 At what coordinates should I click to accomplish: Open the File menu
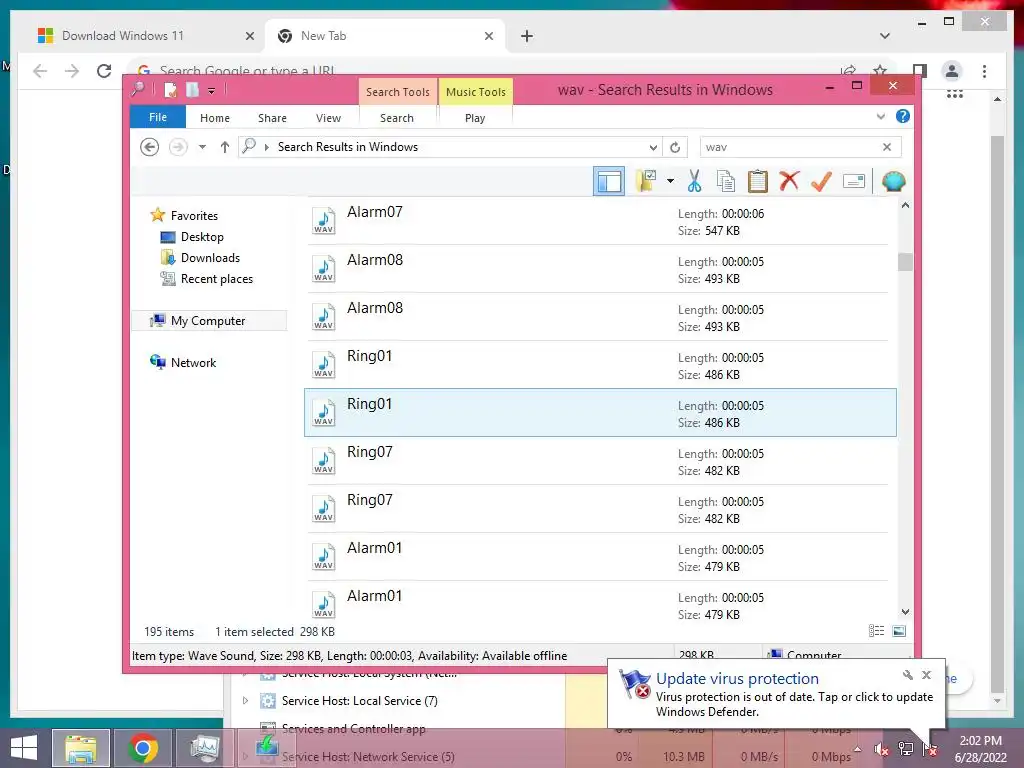click(158, 117)
